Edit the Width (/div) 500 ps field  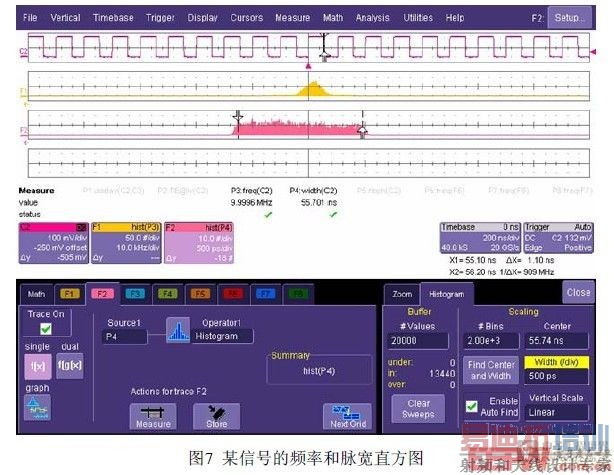pos(556,376)
